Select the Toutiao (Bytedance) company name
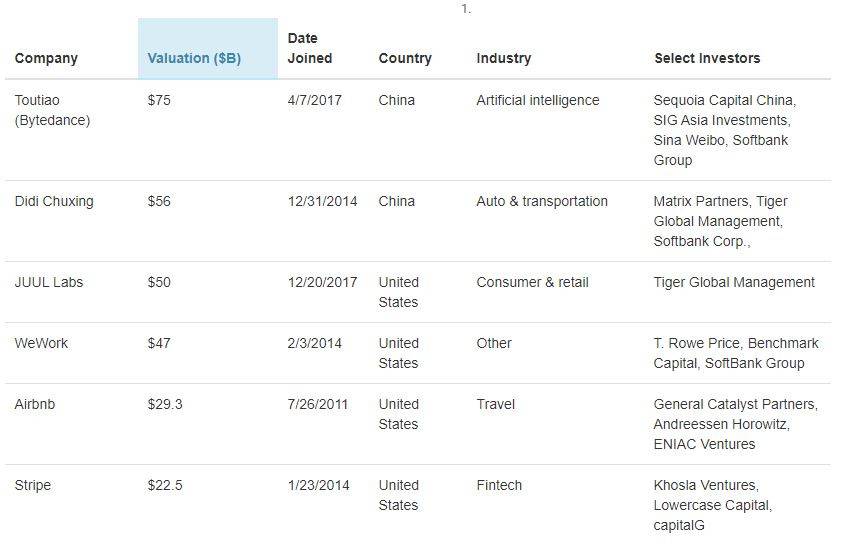The width and height of the screenshot is (848, 544). click(x=52, y=110)
